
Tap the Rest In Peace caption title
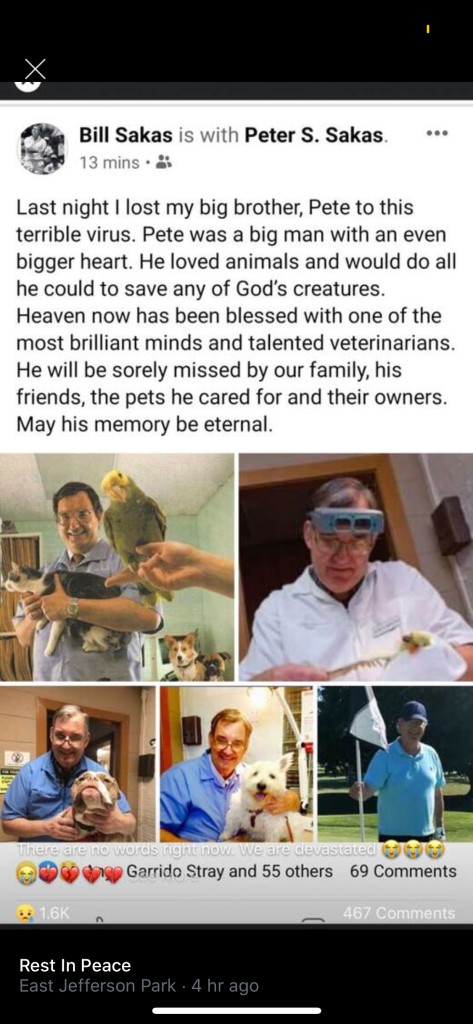75,965
